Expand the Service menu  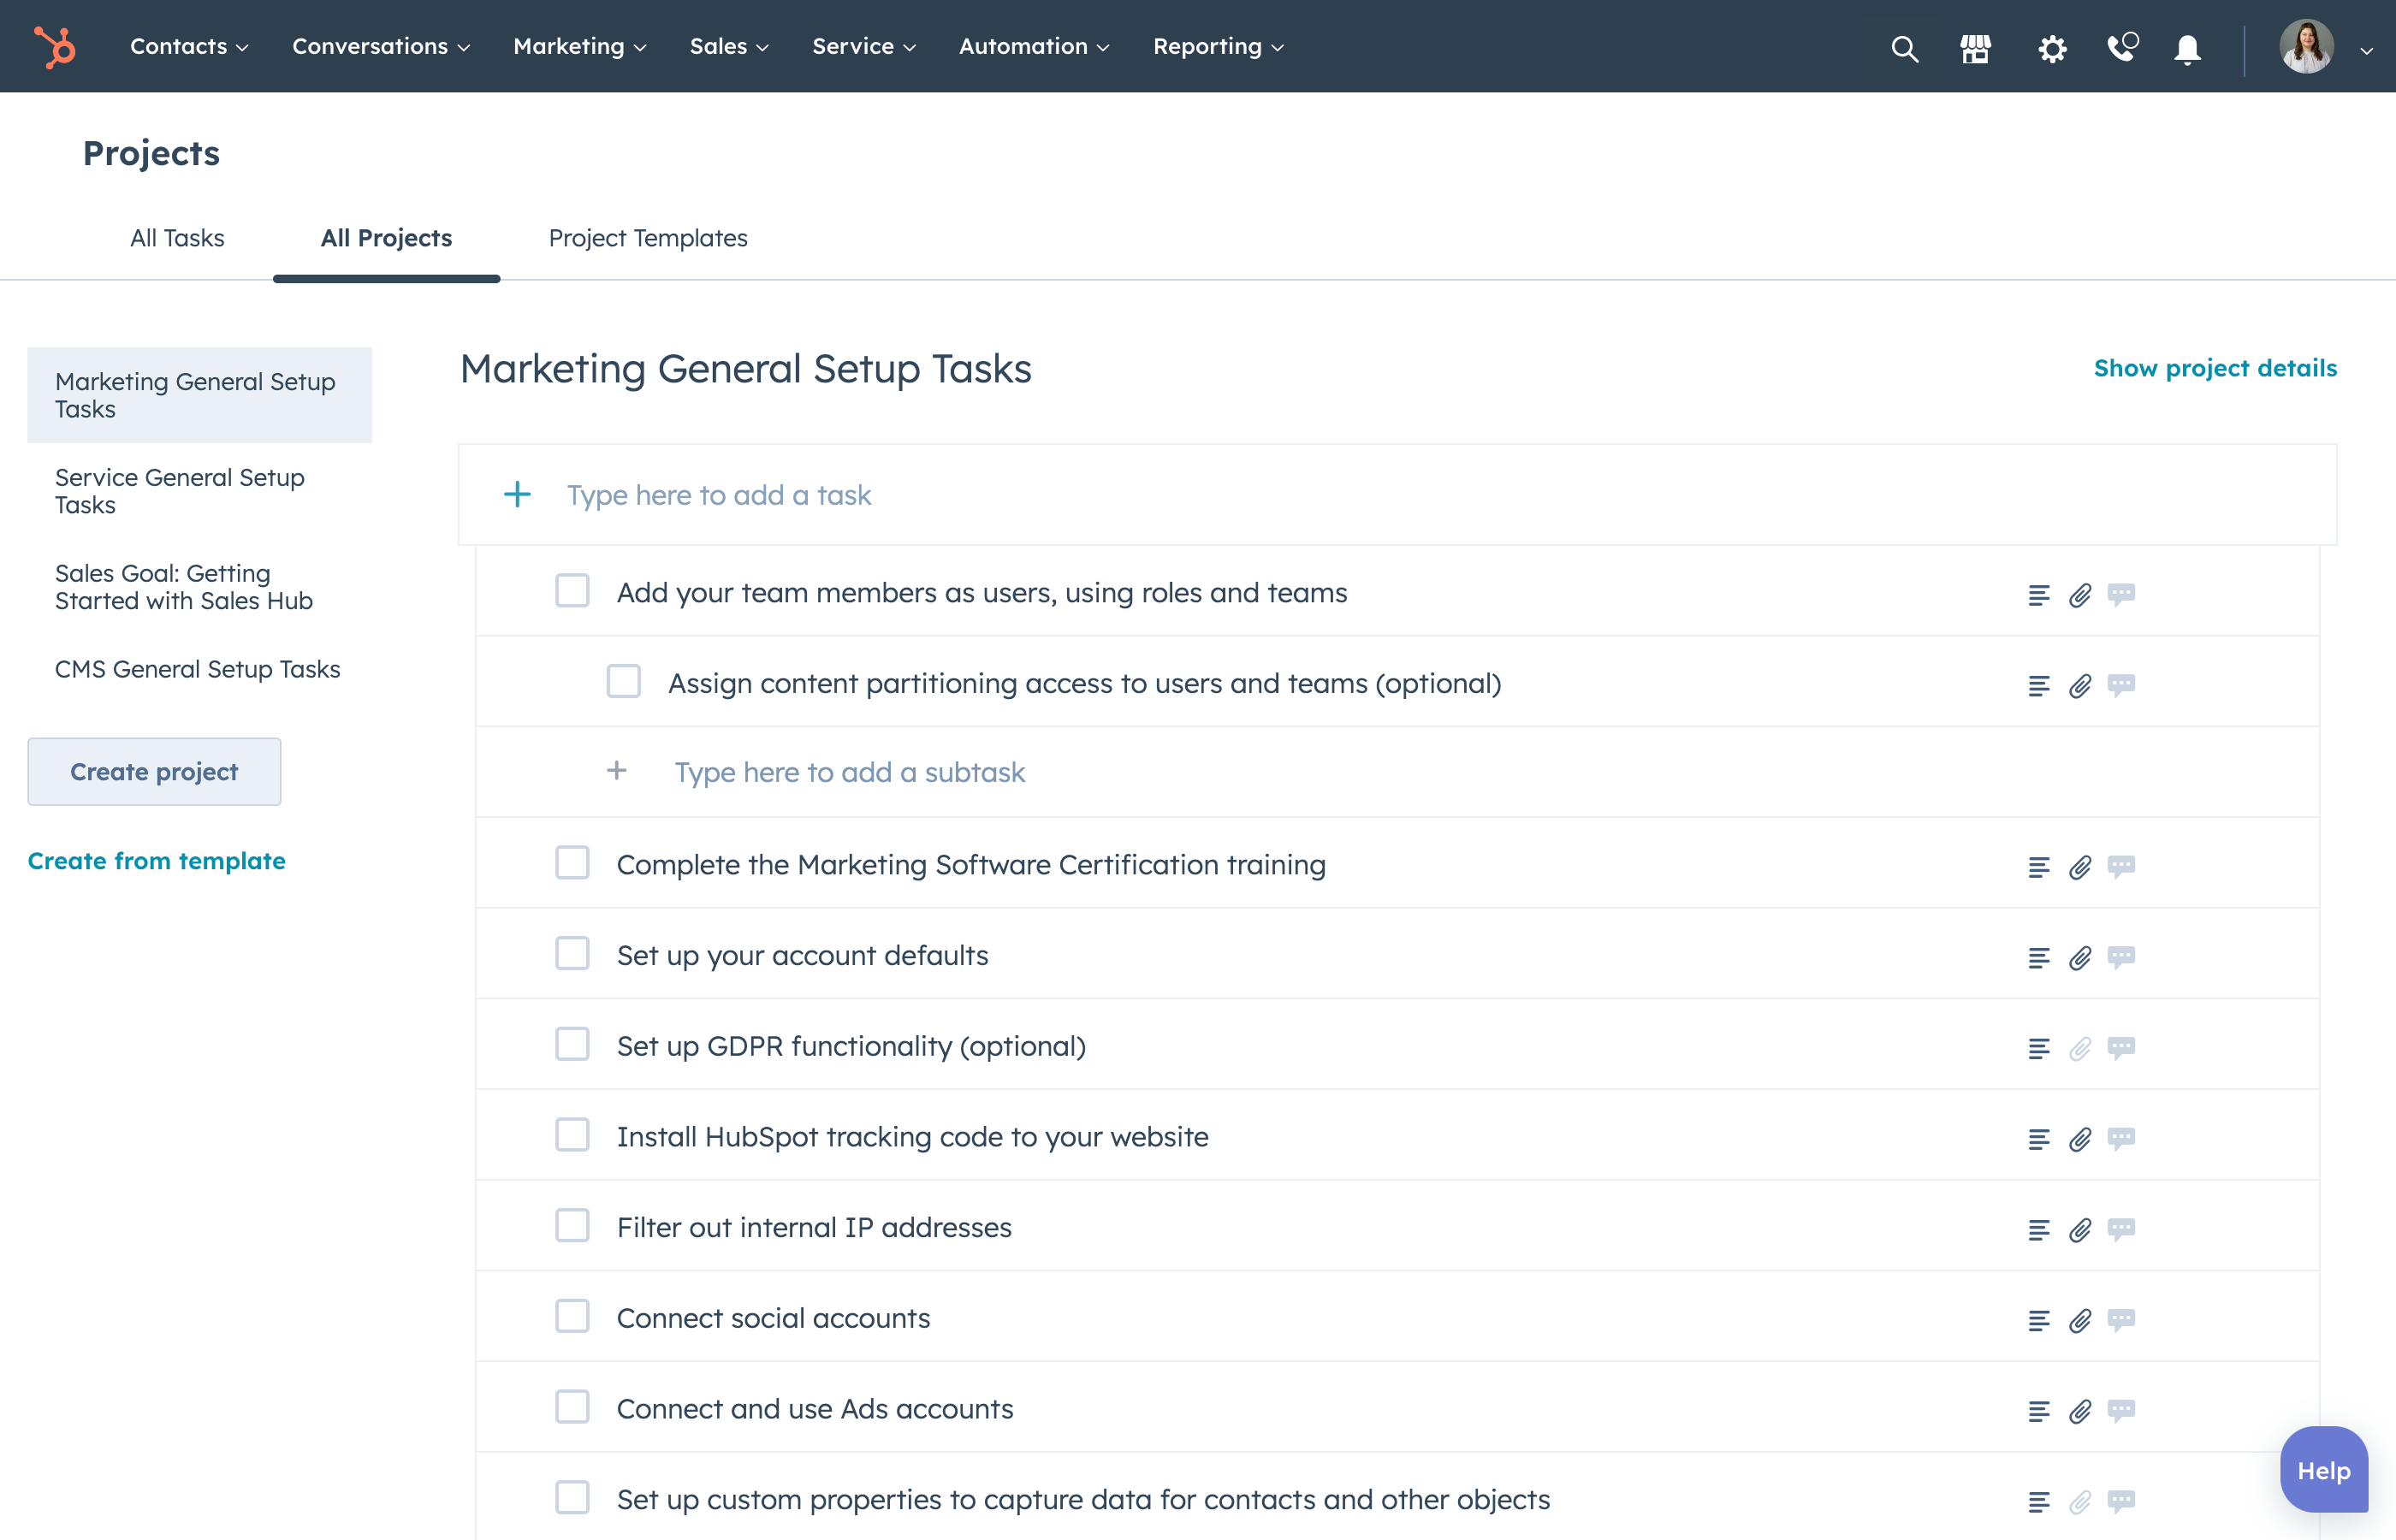tap(864, 46)
